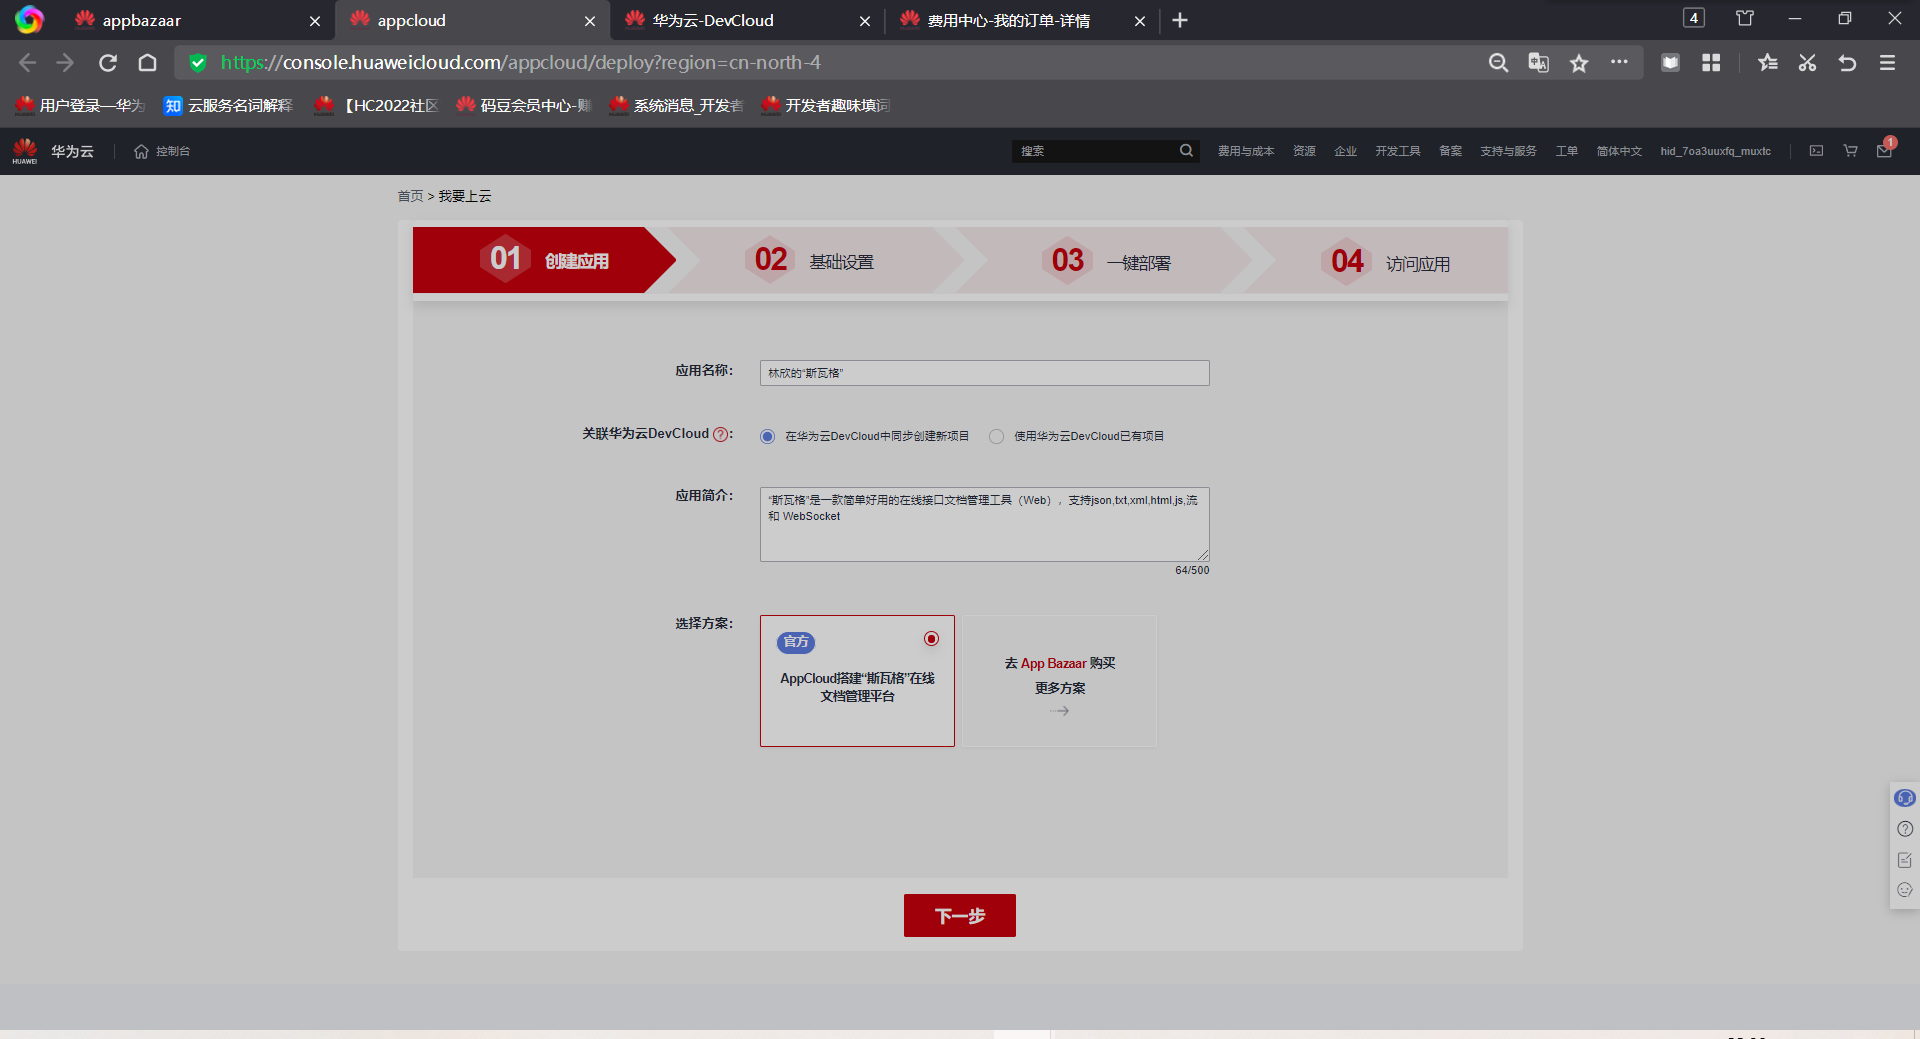Click the zoom-out magnifier in address bar
The width and height of the screenshot is (1920, 1039).
[x=1498, y=63]
